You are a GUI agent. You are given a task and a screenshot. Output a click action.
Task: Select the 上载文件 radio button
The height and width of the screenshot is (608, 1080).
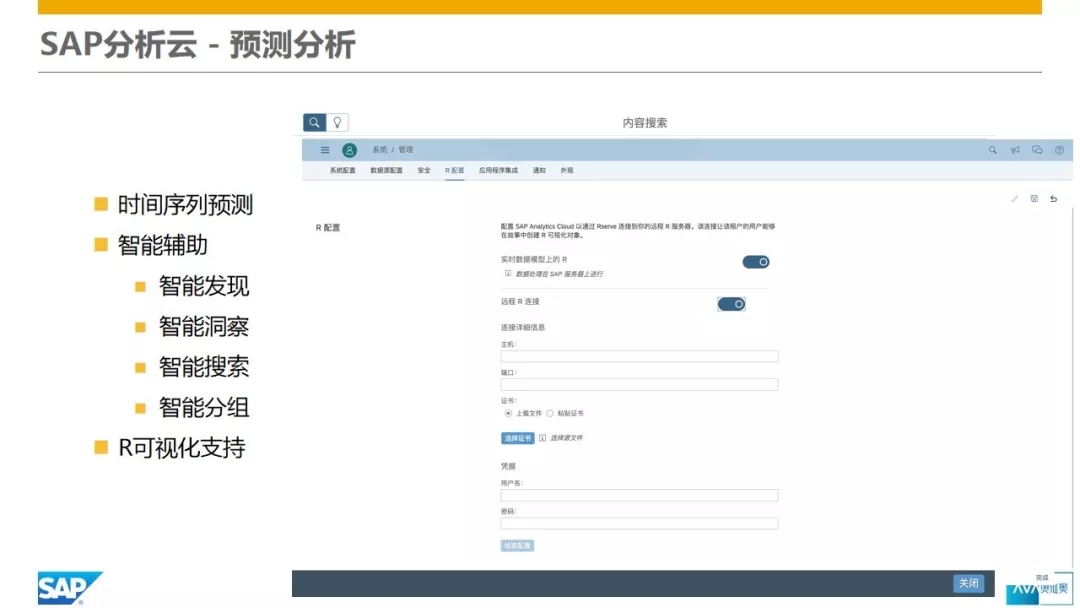click(508, 414)
